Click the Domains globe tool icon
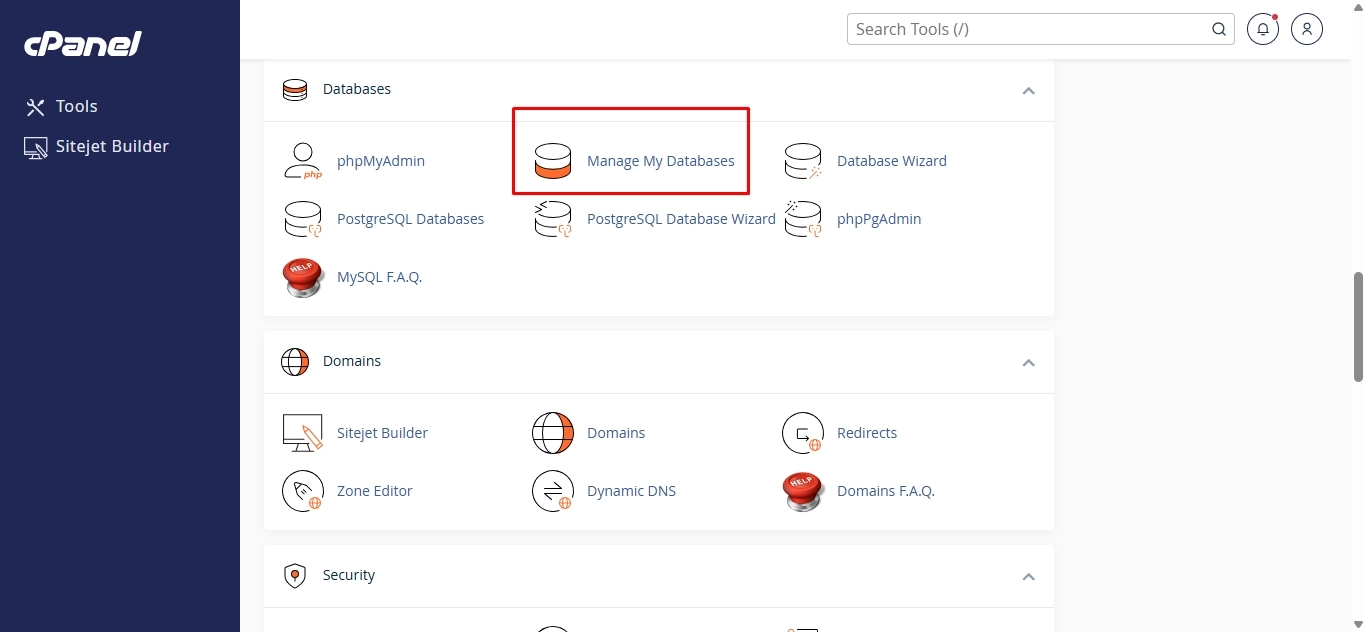Viewport: 1365px width, 632px height. click(x=553, y=433)
